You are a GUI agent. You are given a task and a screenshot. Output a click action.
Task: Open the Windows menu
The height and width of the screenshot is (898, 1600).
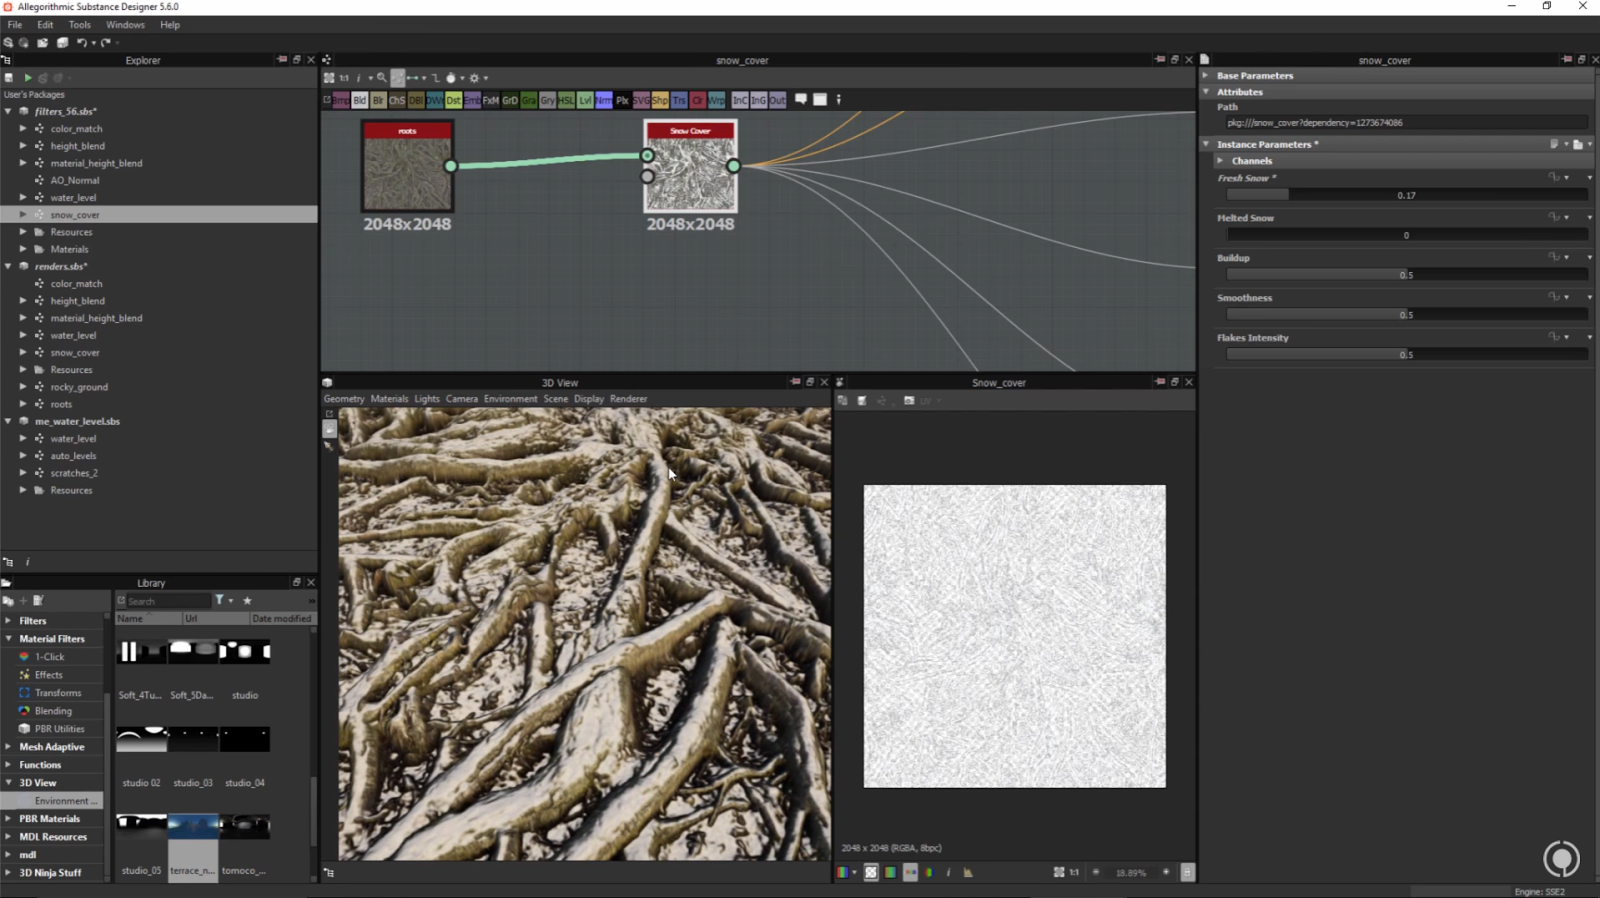[125, 25]
